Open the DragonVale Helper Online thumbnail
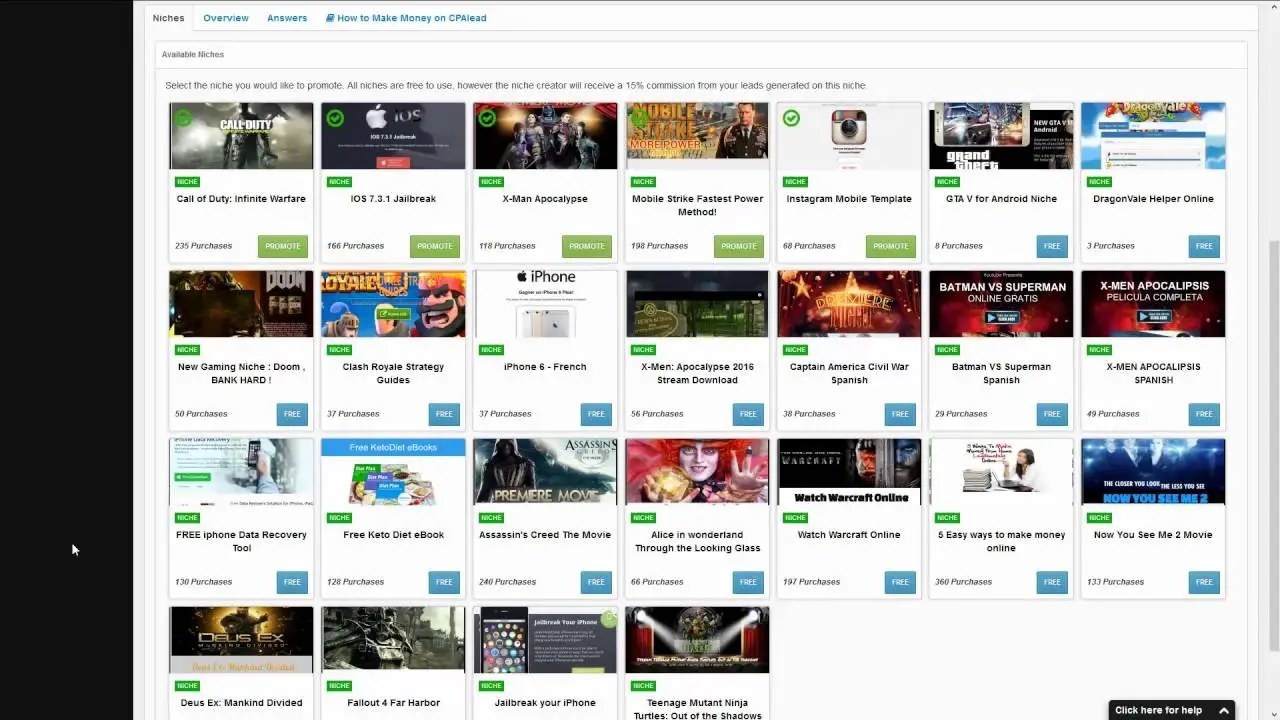This screenshot has height=720, width=1280. tap(1153, 136)
